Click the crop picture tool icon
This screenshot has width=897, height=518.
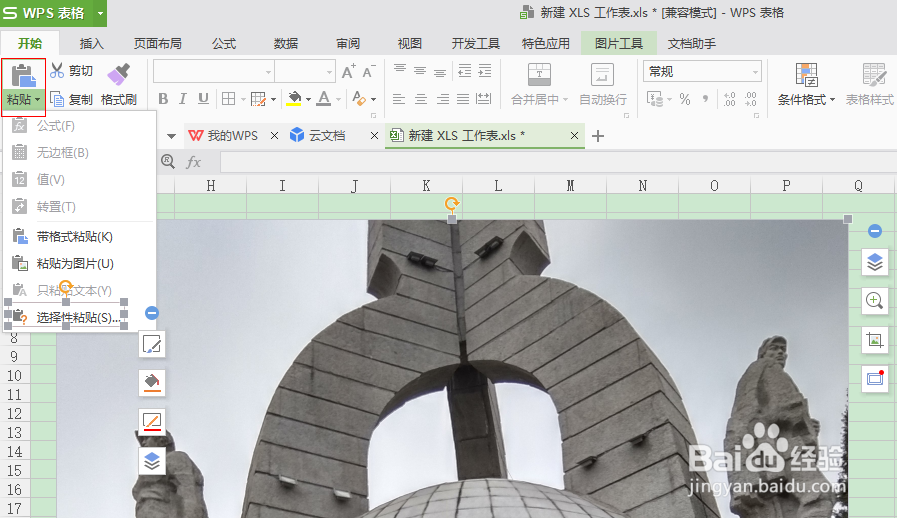click(875, 340)
